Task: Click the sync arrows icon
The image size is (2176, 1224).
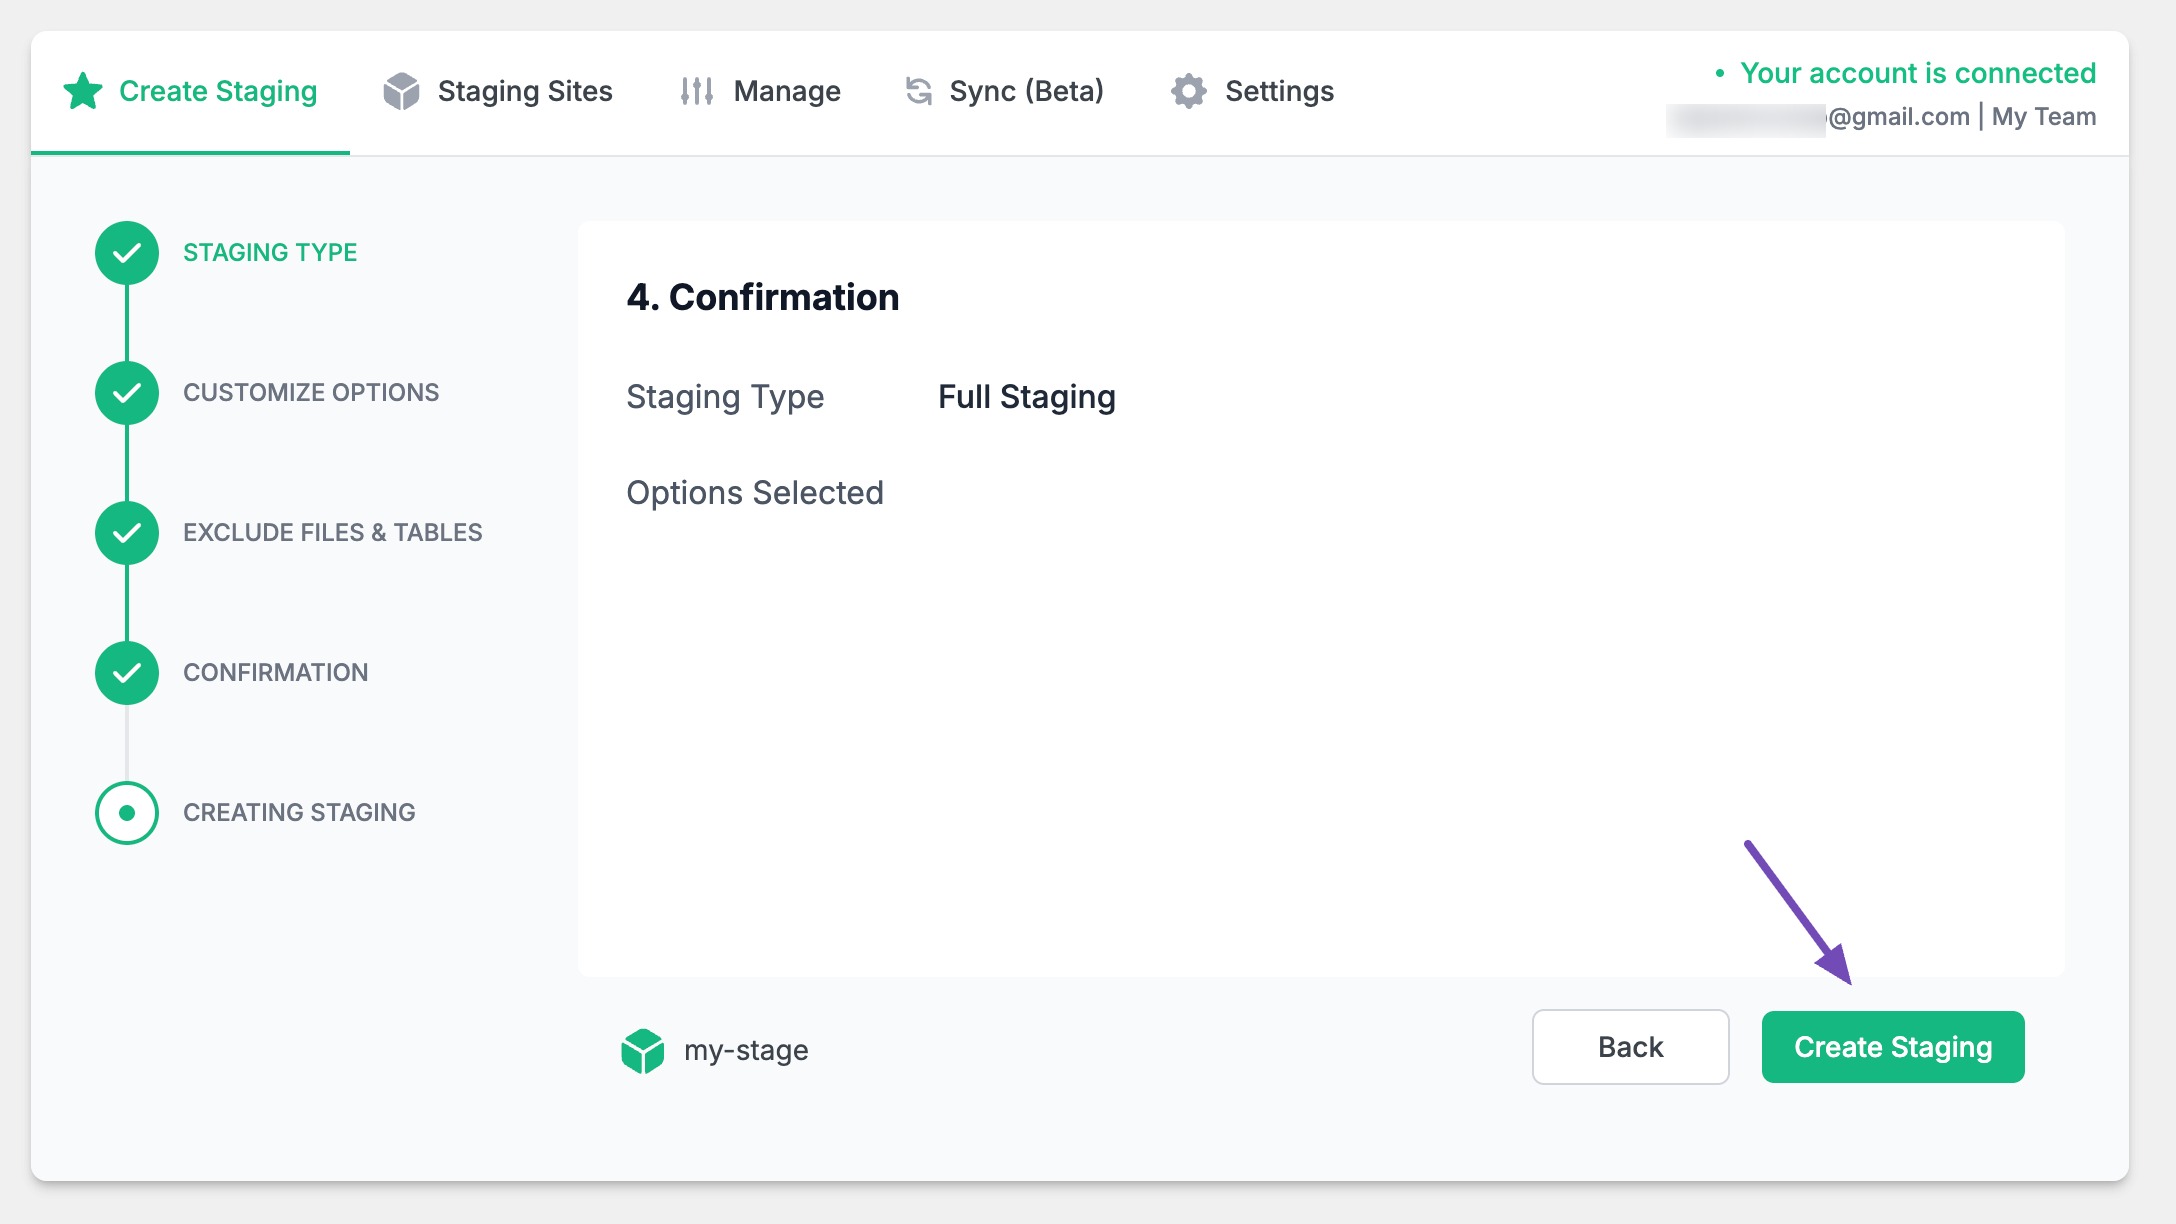Action: (x=918, y=91)
